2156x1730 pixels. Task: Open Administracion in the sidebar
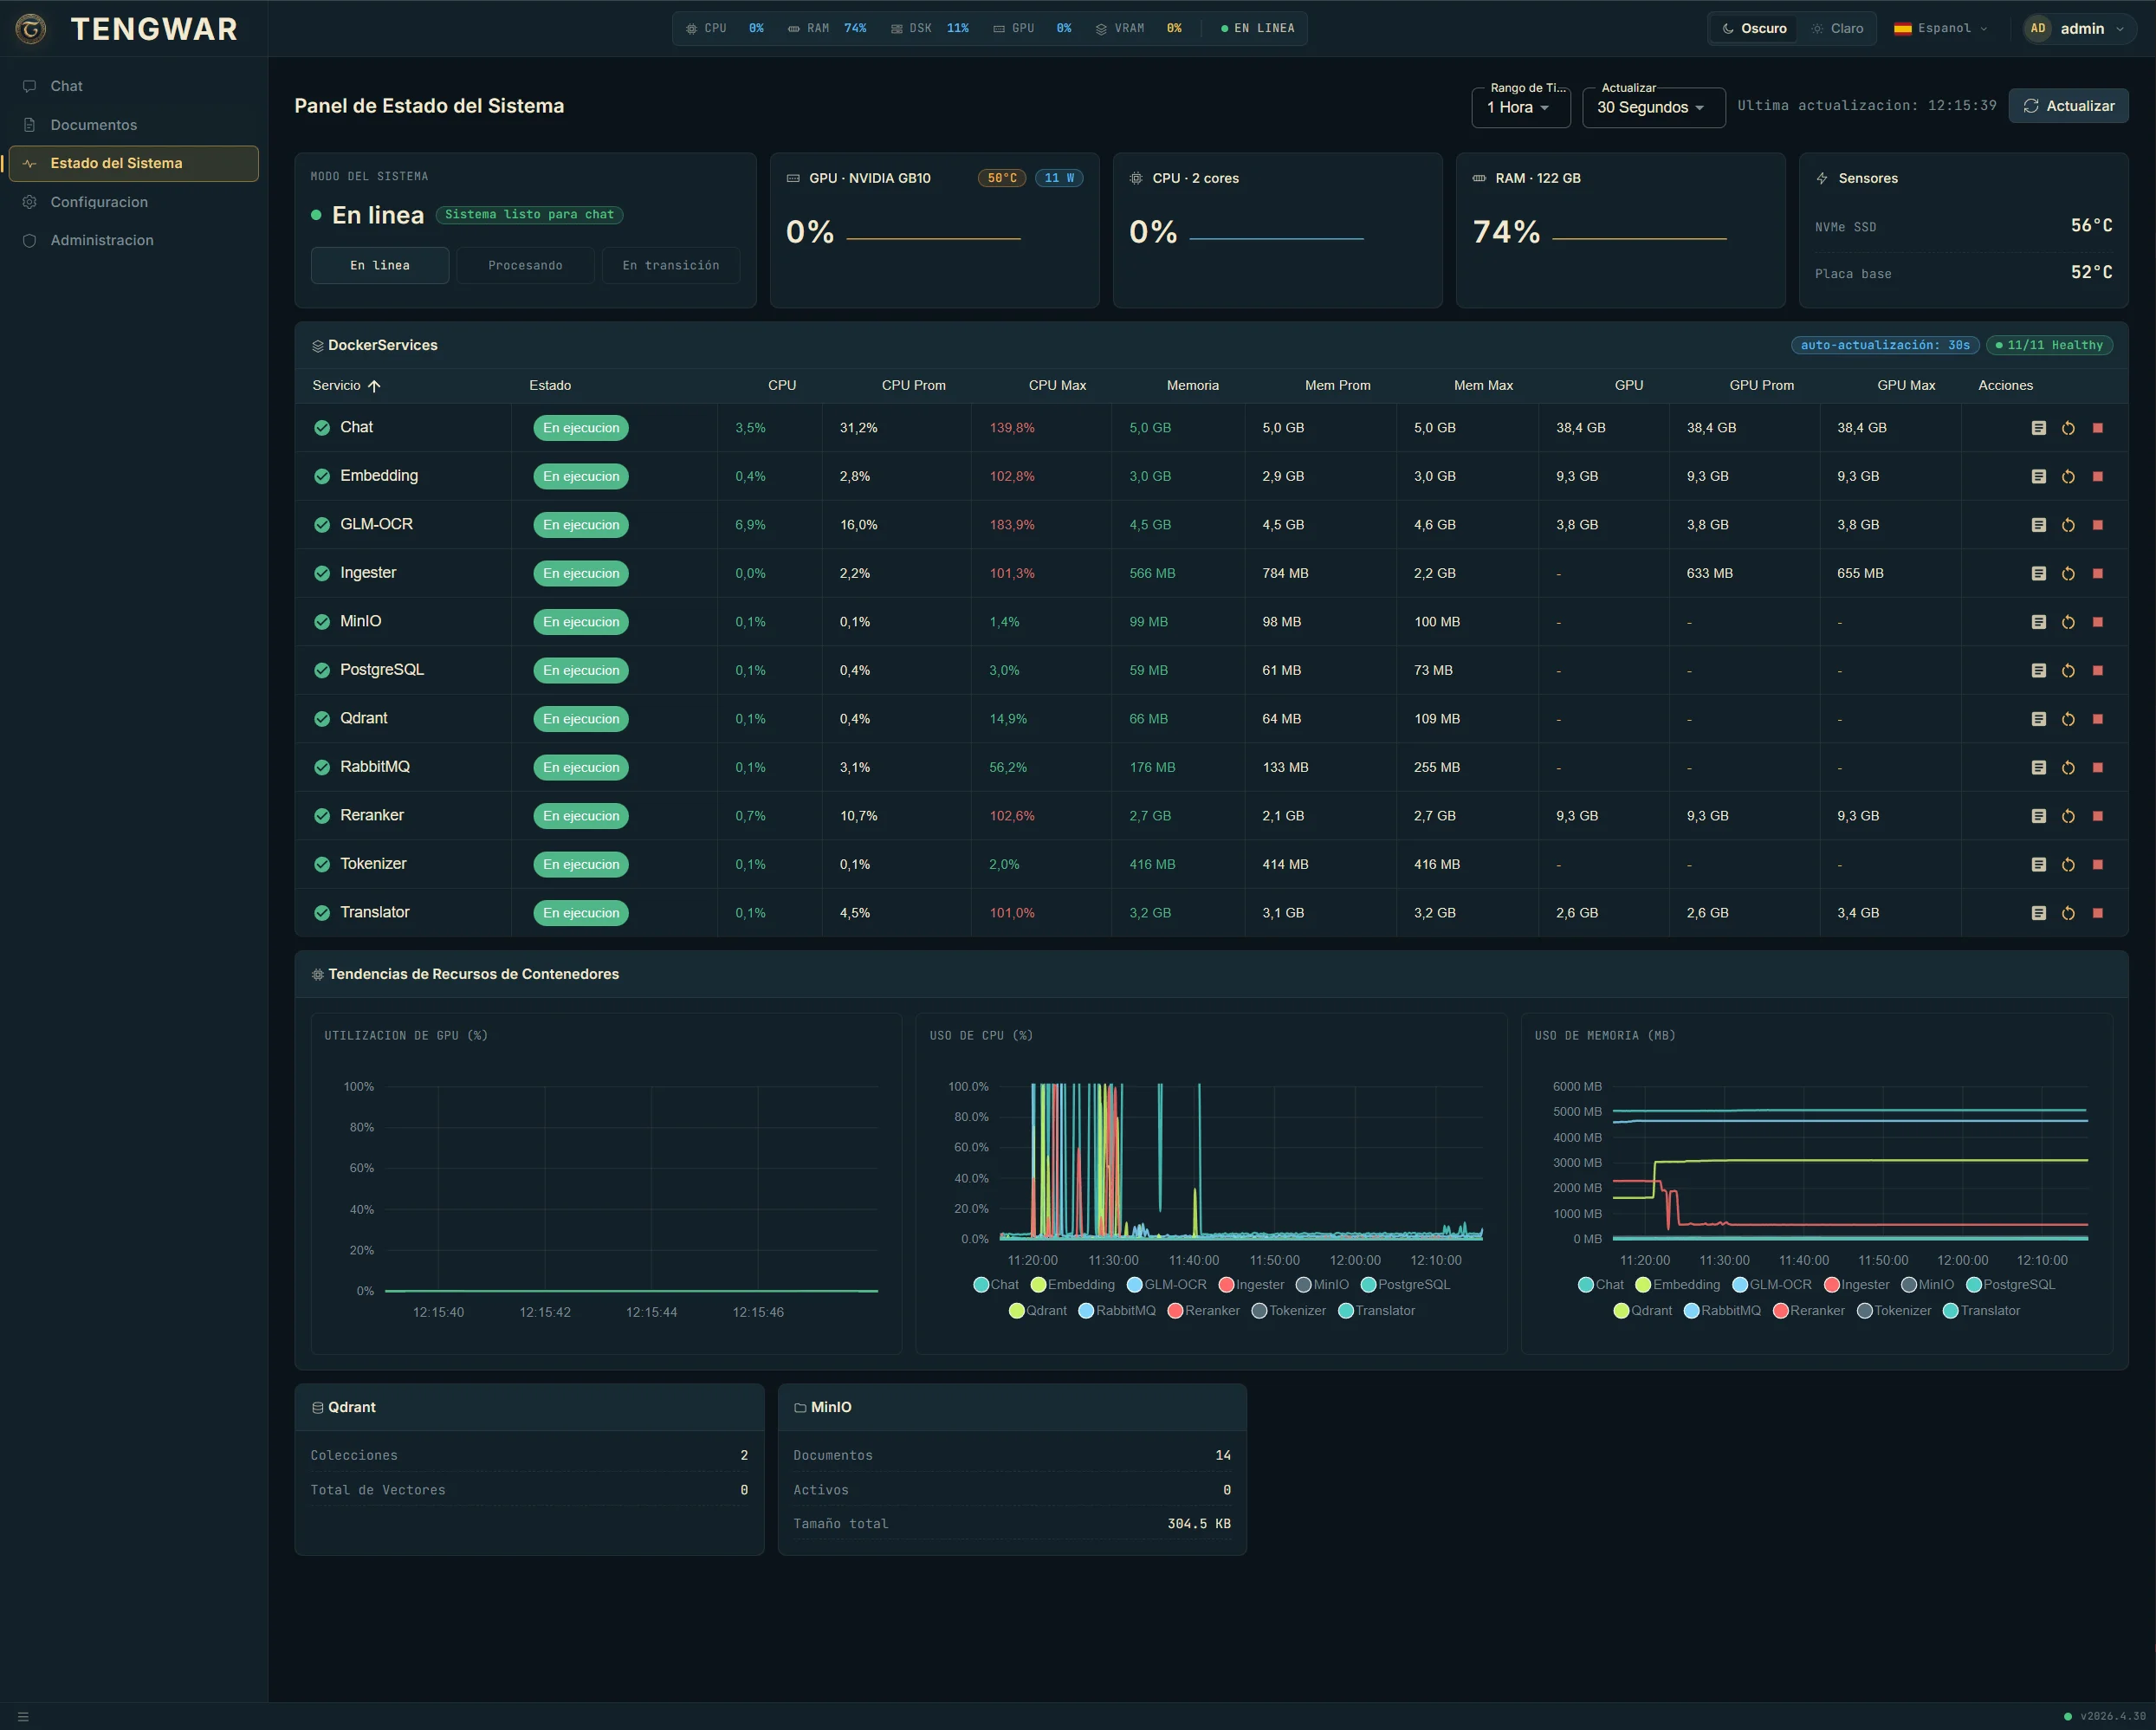click(134, 240)
